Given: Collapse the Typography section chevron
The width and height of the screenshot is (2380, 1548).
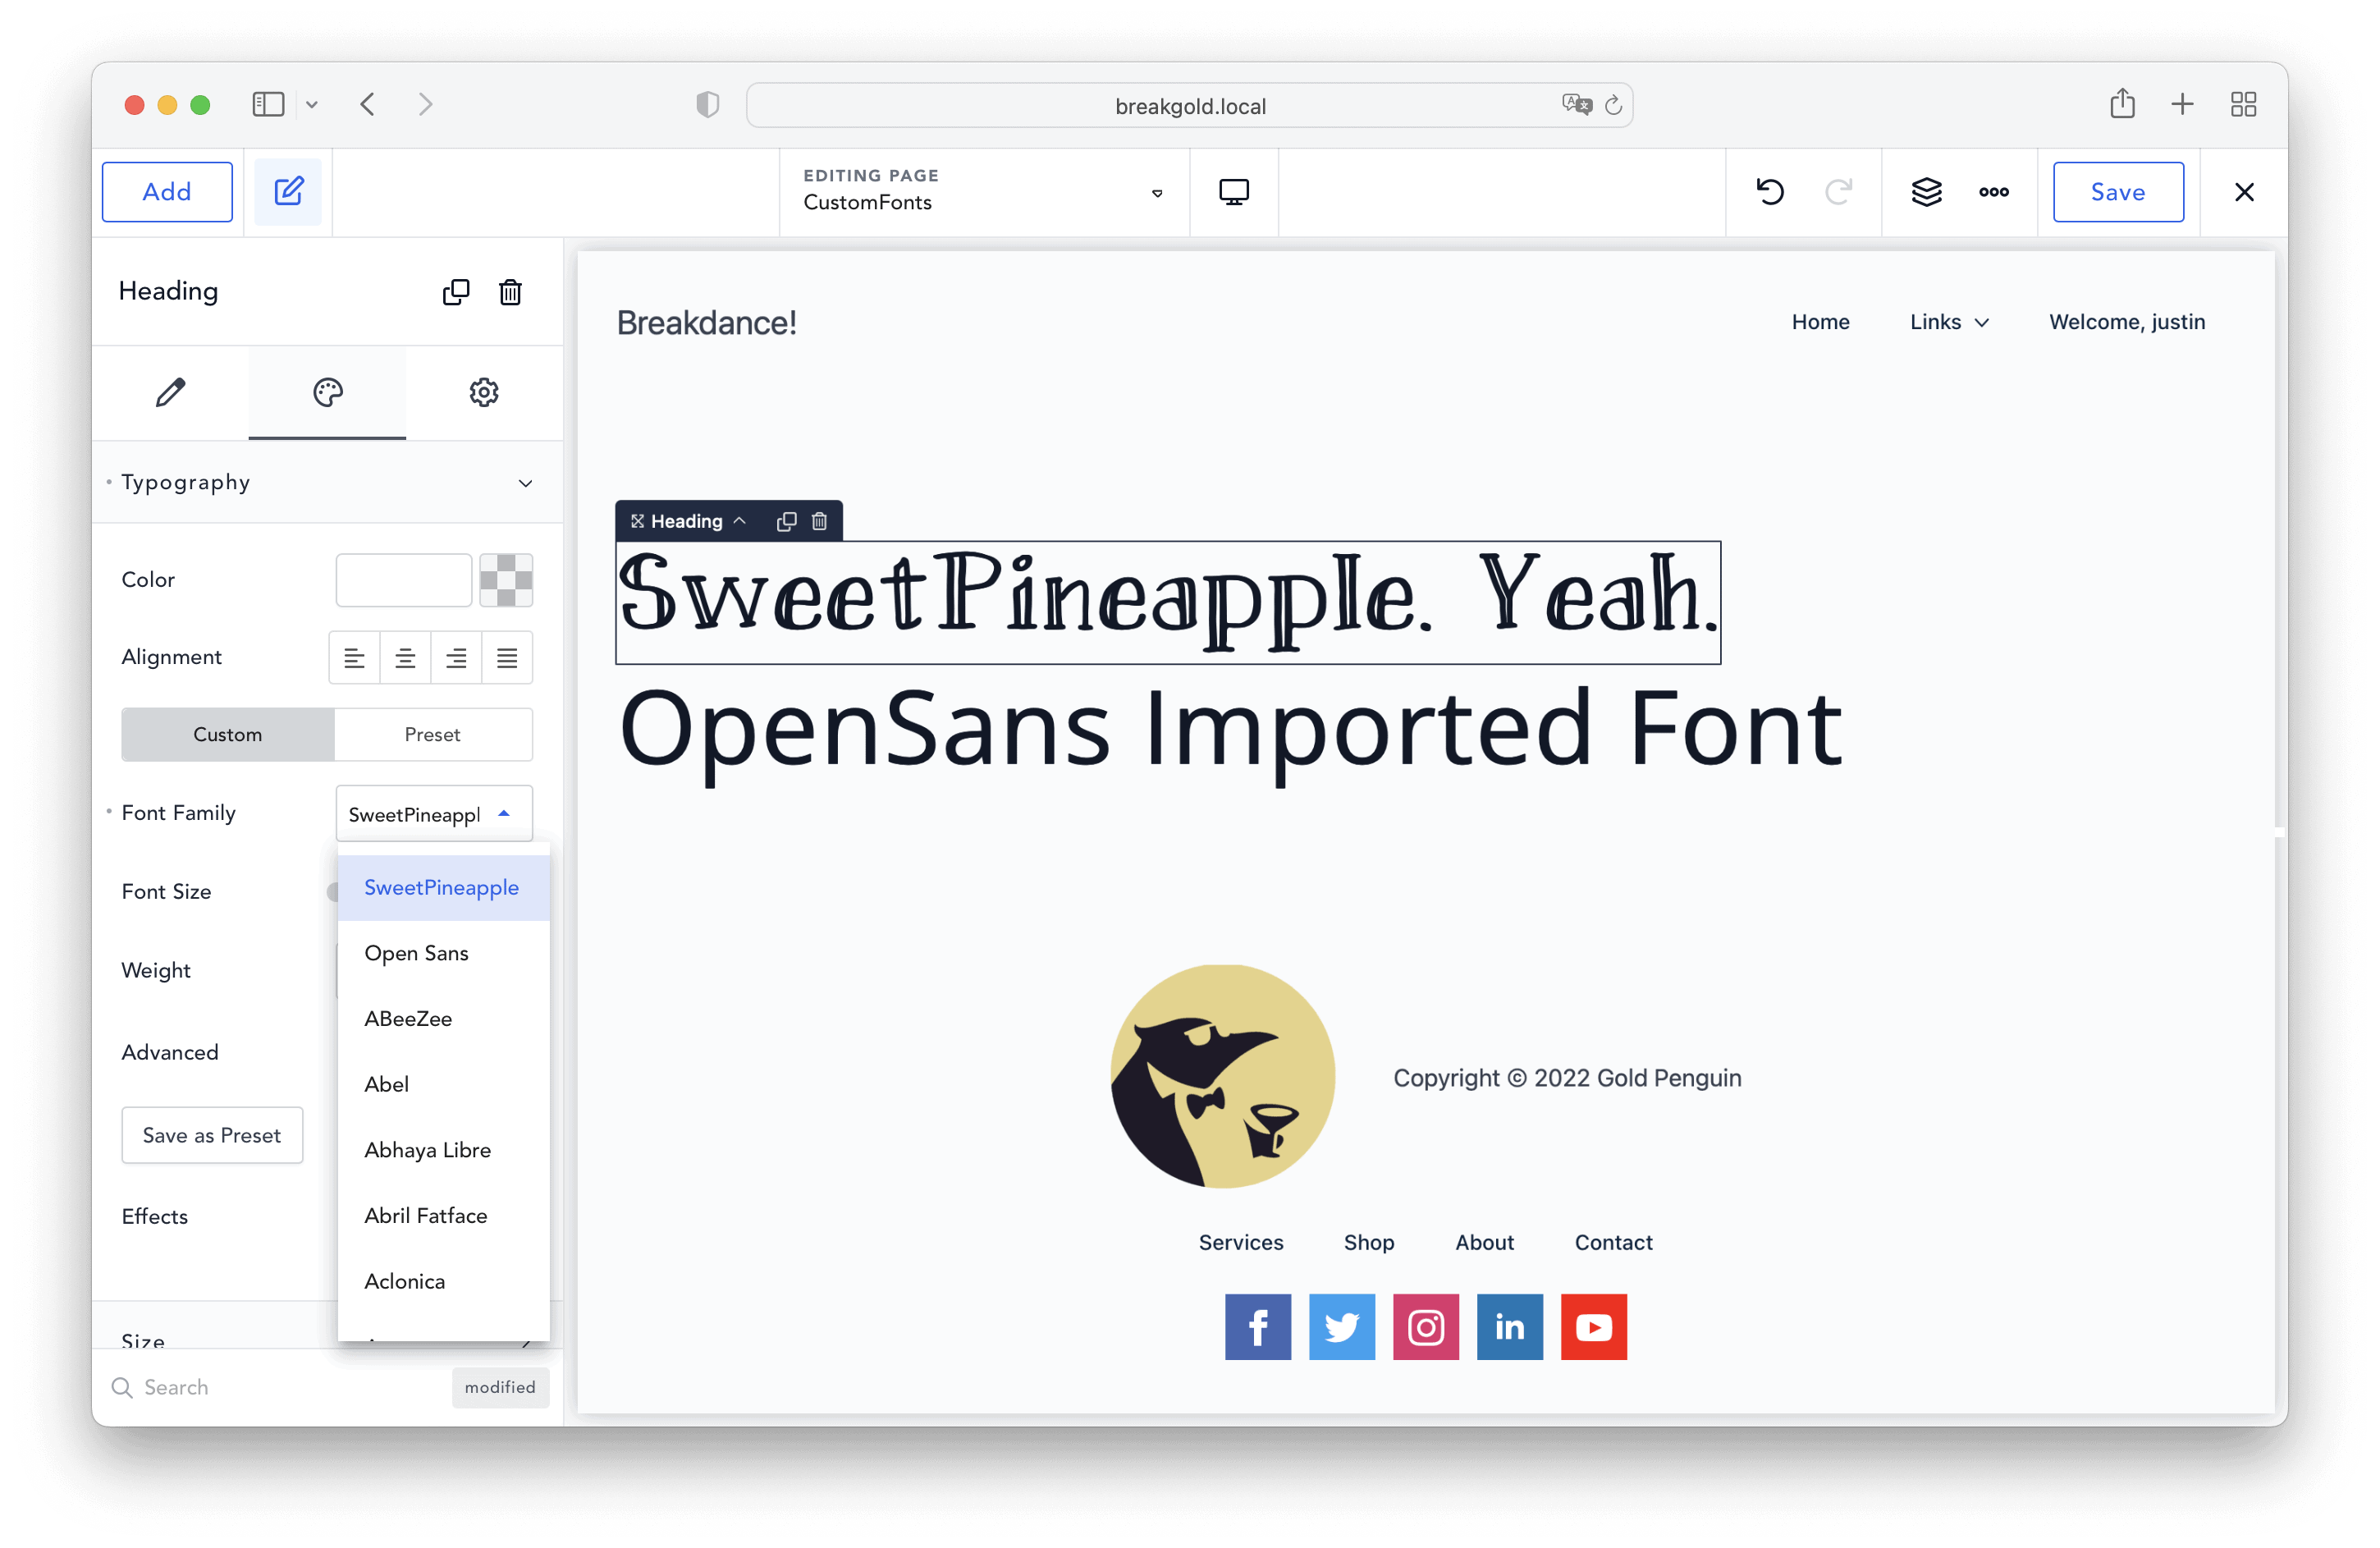Looking at the screenshot, I should tap(525, 483).
